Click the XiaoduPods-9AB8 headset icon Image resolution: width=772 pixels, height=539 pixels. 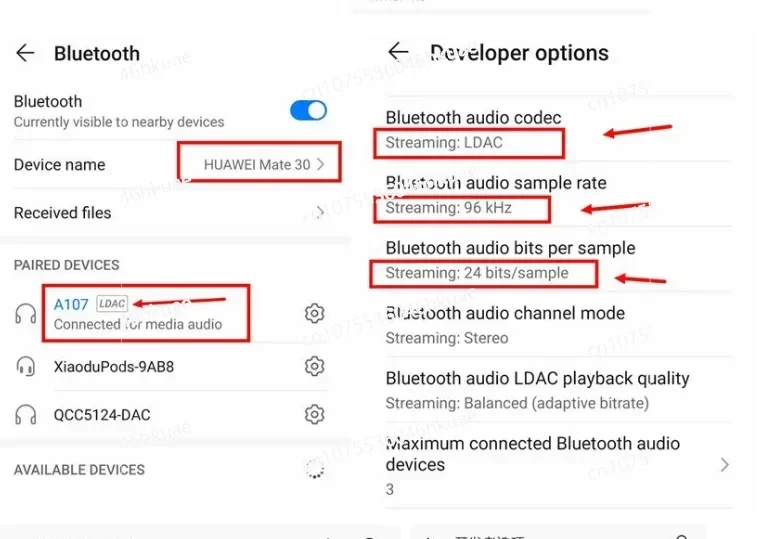point(26,366)
